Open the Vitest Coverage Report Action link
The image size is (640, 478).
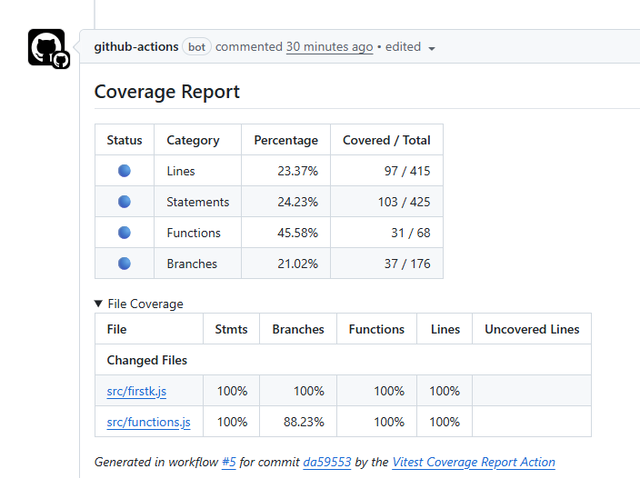(473, 462)
